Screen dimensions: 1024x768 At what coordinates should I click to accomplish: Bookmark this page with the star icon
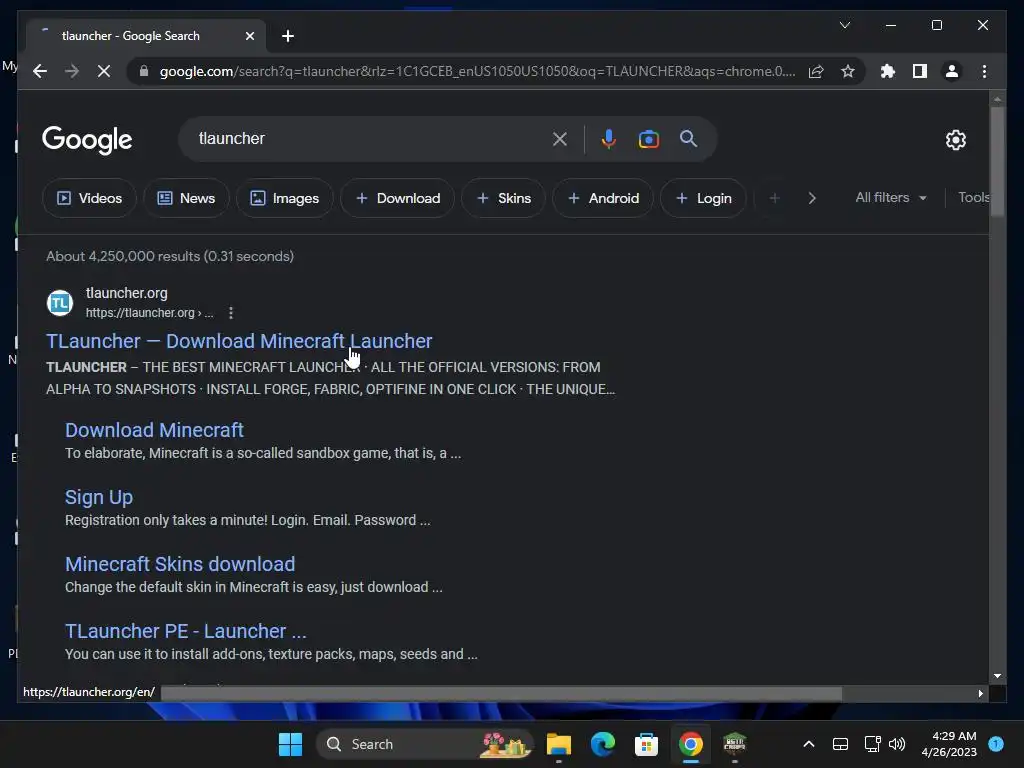point(848,71)
